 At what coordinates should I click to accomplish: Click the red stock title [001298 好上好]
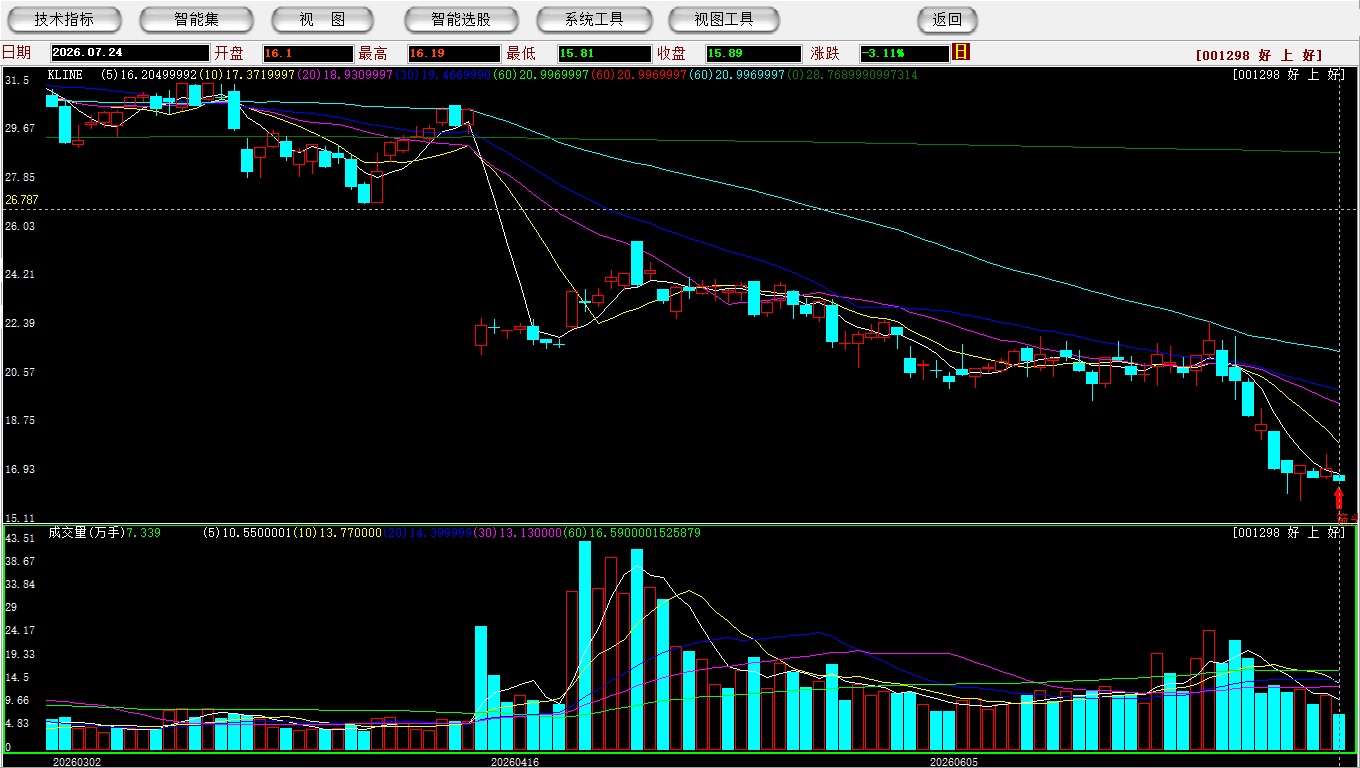point(1258,55)
